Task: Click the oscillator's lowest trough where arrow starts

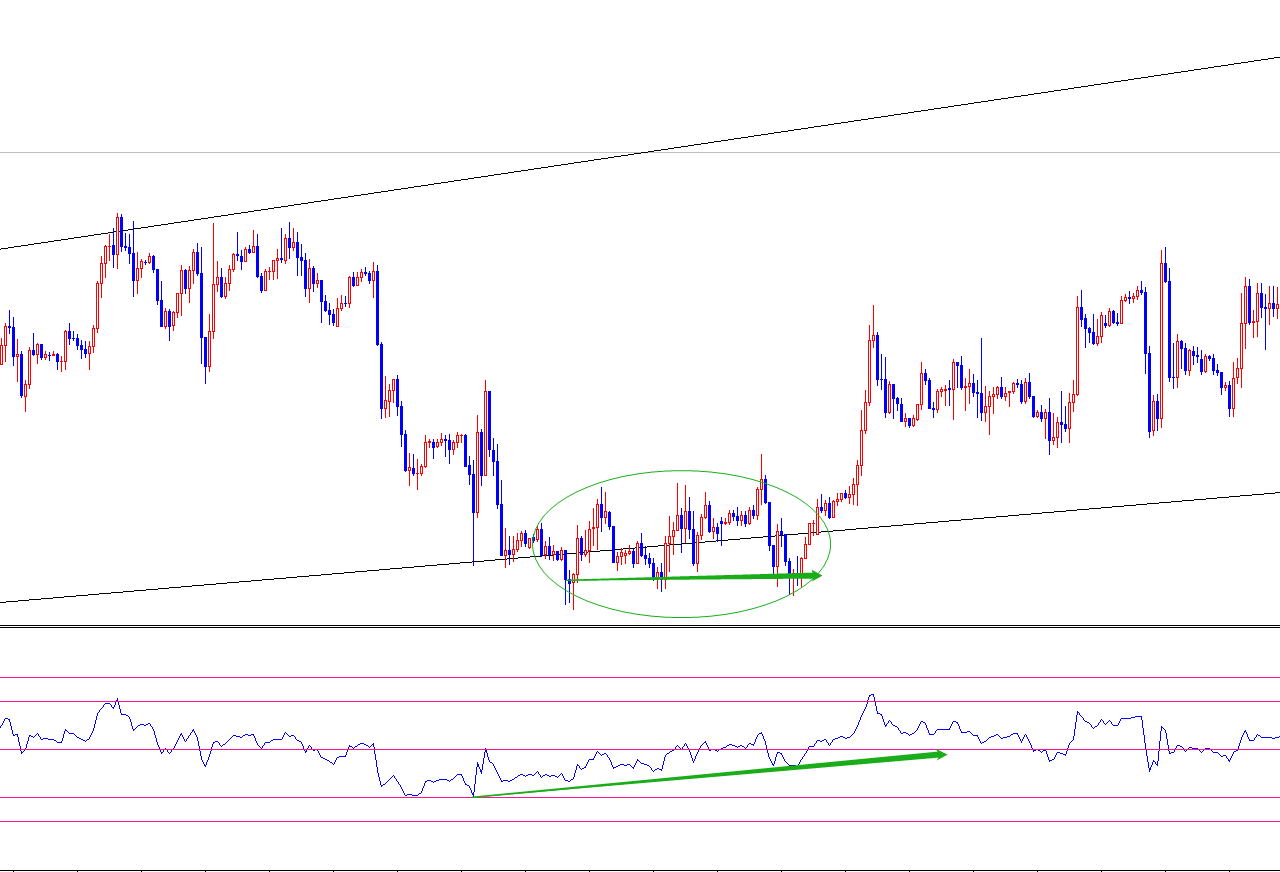Action: (473, 796)
